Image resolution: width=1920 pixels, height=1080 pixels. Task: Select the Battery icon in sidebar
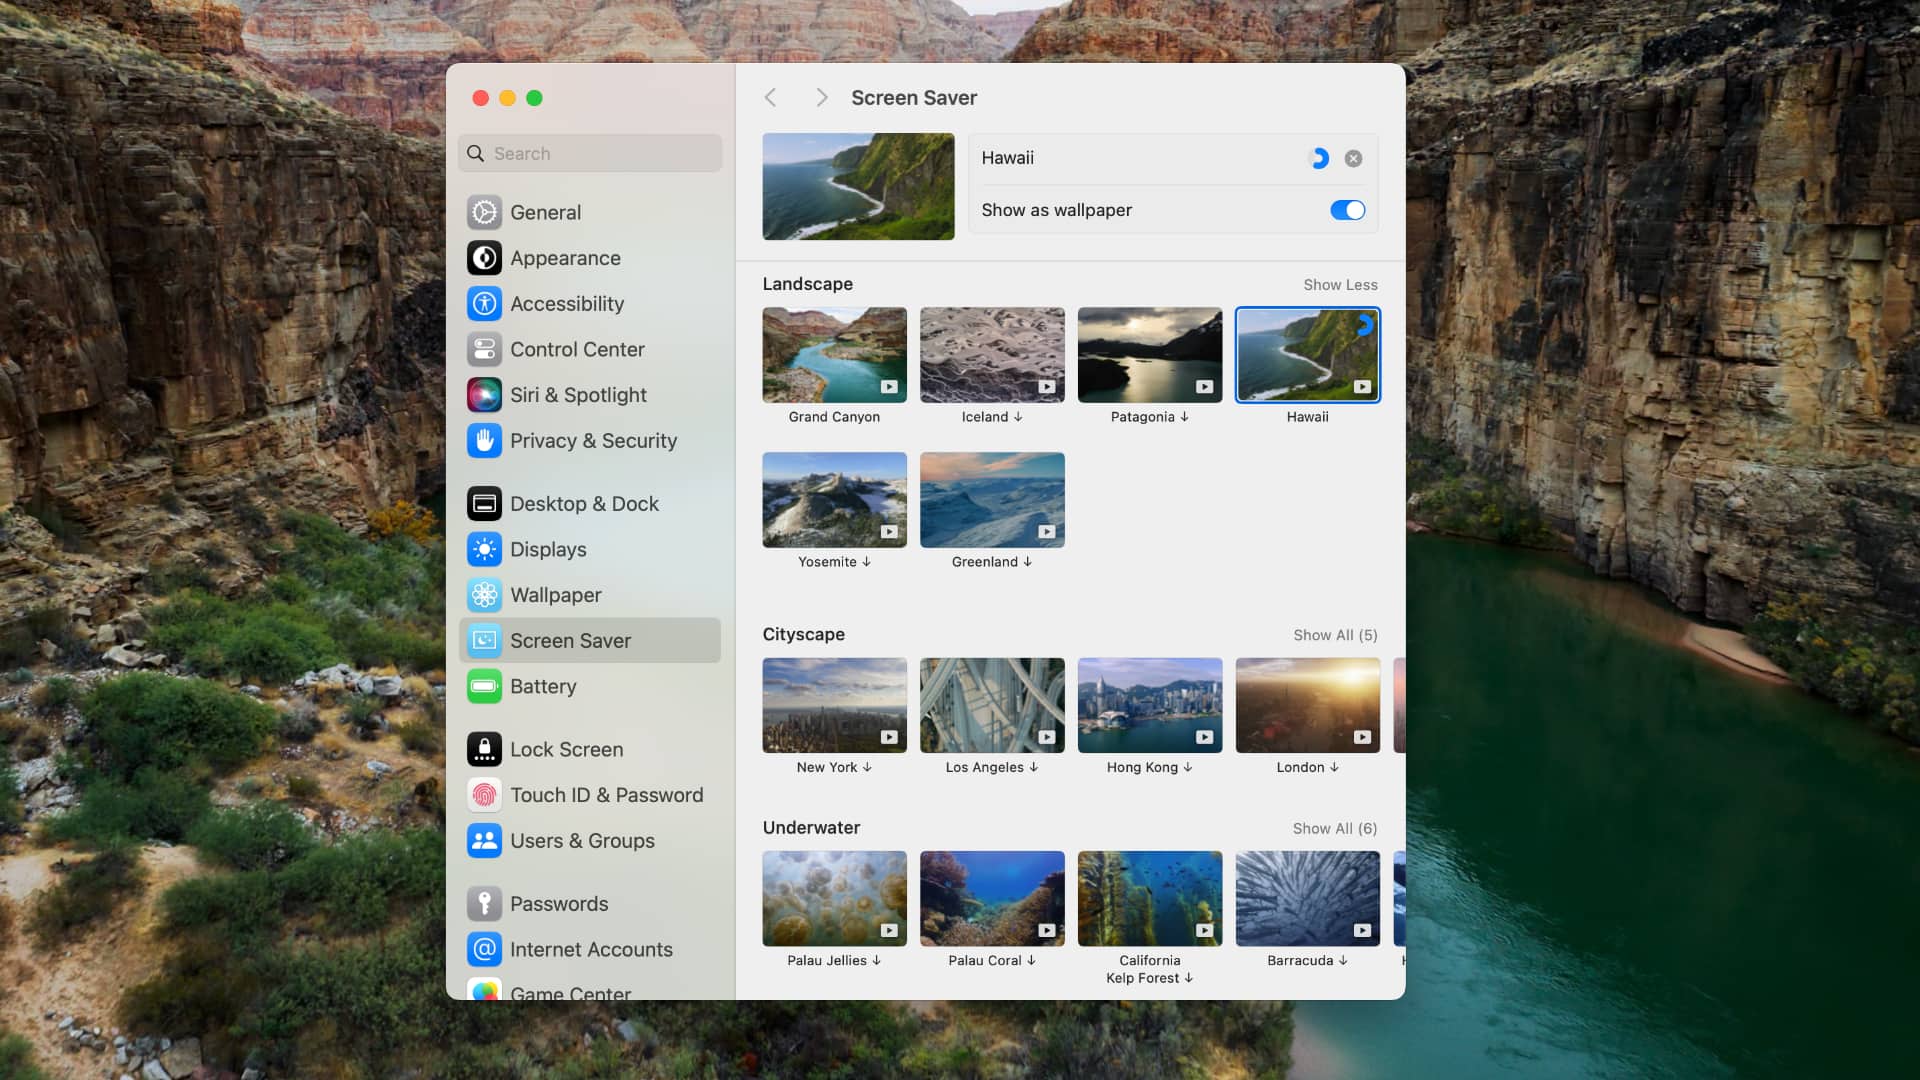(x=484, y=686)
